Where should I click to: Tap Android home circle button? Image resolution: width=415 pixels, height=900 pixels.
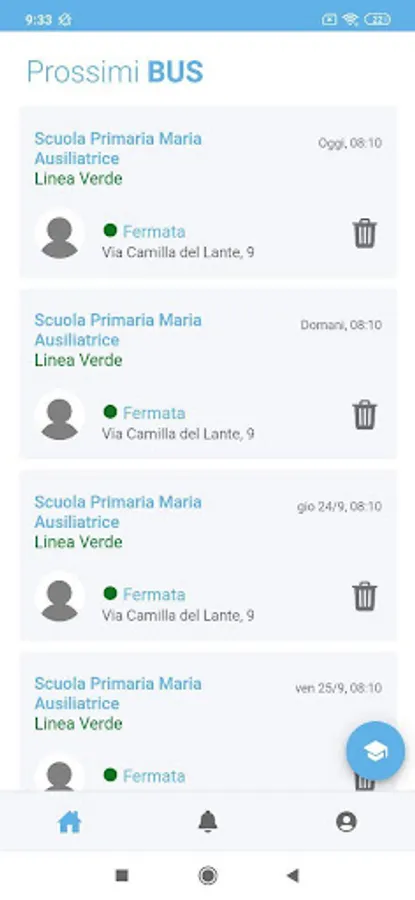coord(207,875)
